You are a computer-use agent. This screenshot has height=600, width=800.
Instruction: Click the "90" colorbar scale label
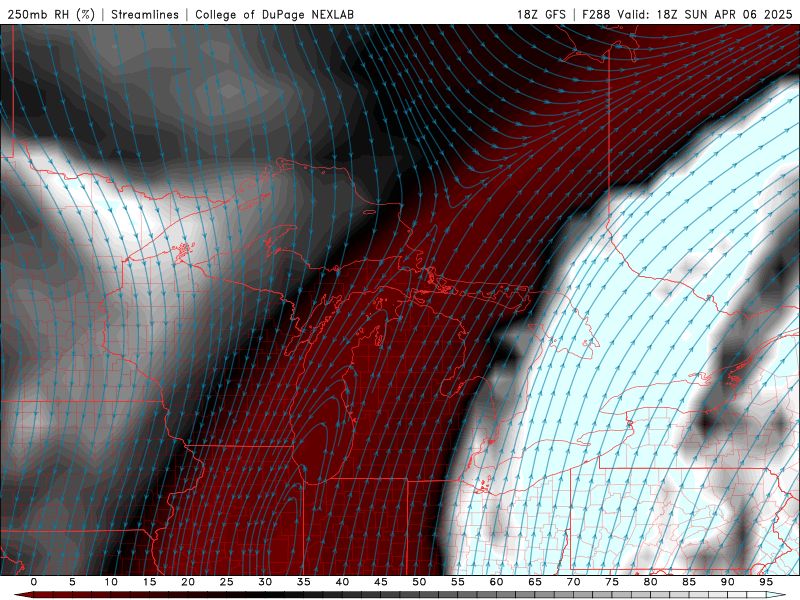click(728, 582)
